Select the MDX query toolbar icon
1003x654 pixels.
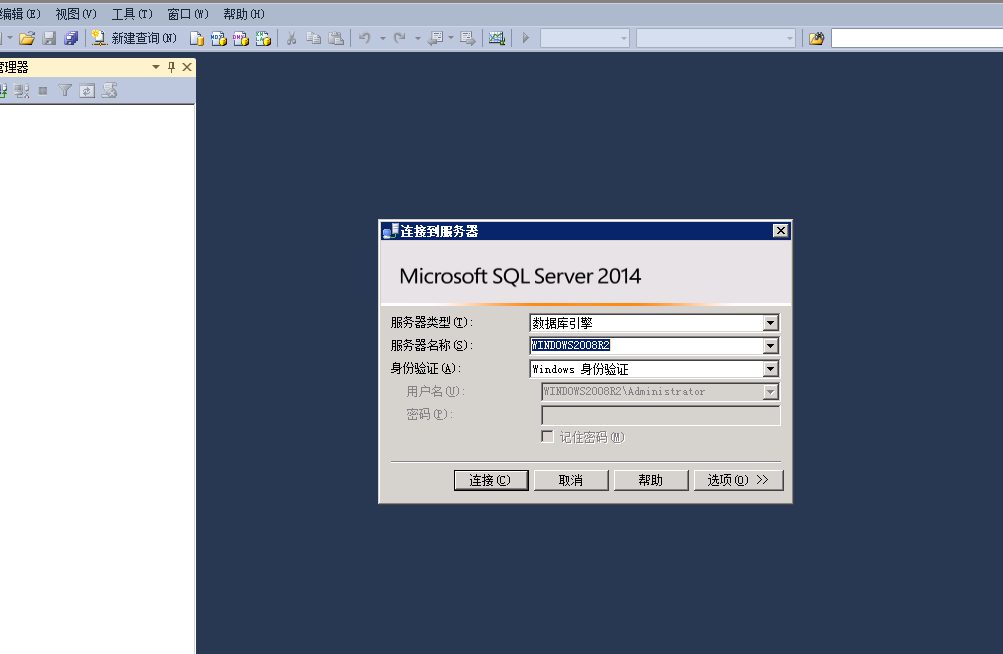(x=220, y=38)
